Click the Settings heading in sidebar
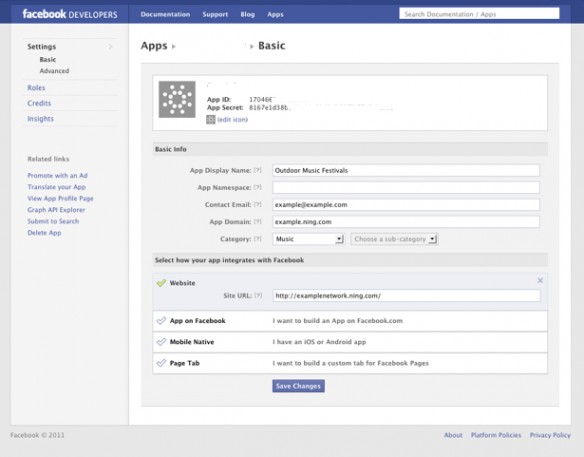584x457 pixels. click(x=42, y=47)
